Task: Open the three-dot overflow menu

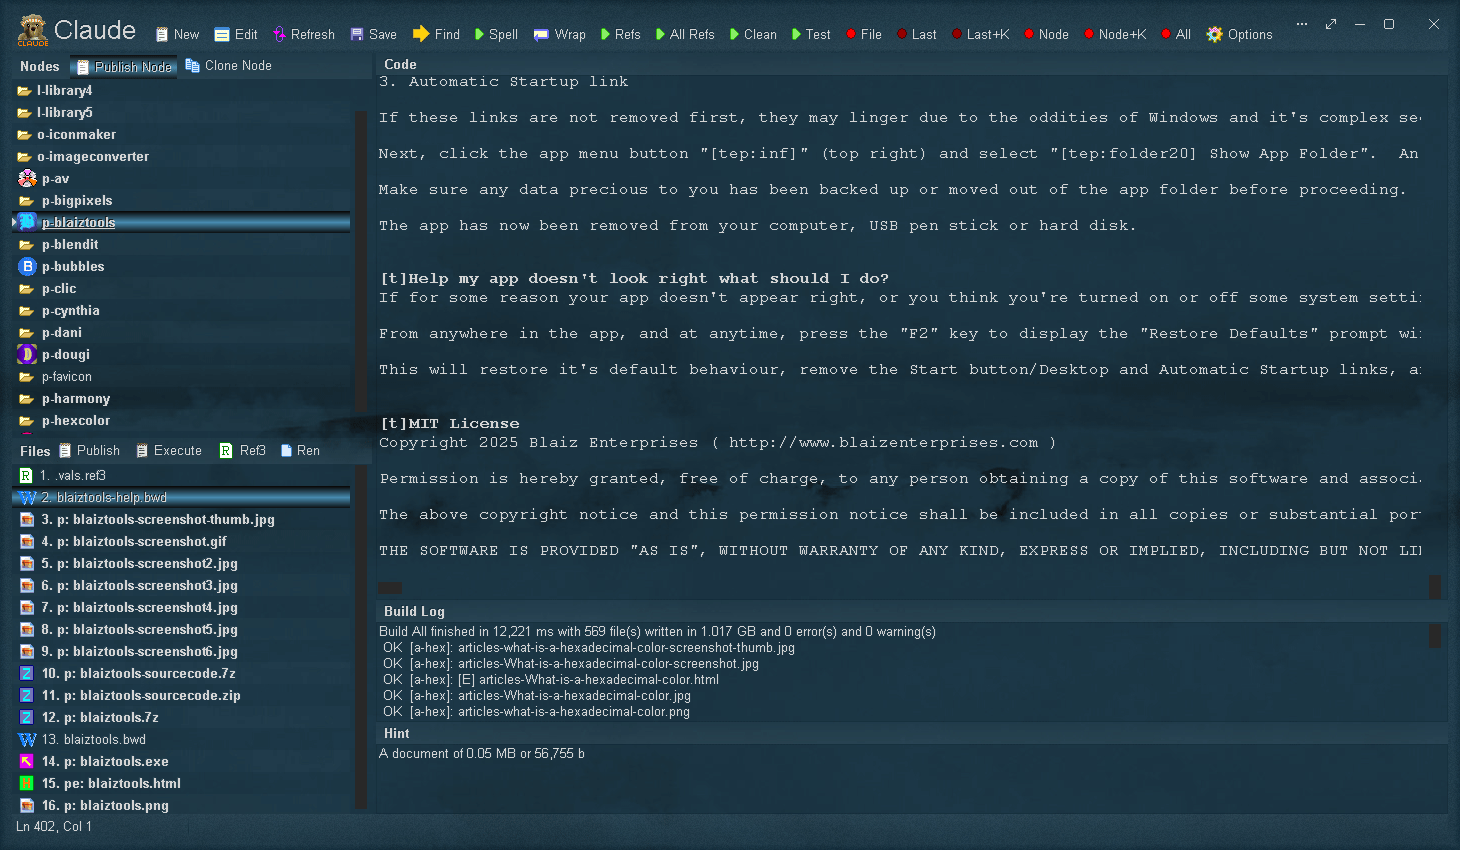Action: tap(1301, 24)
